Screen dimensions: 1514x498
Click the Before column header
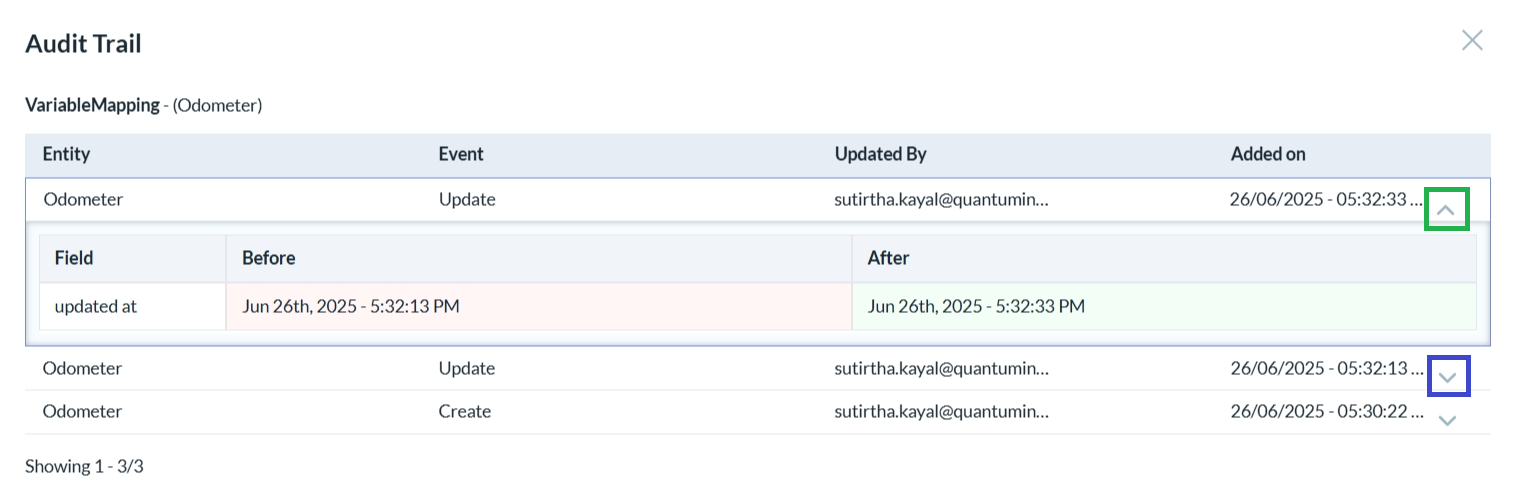tap(268, 258)
